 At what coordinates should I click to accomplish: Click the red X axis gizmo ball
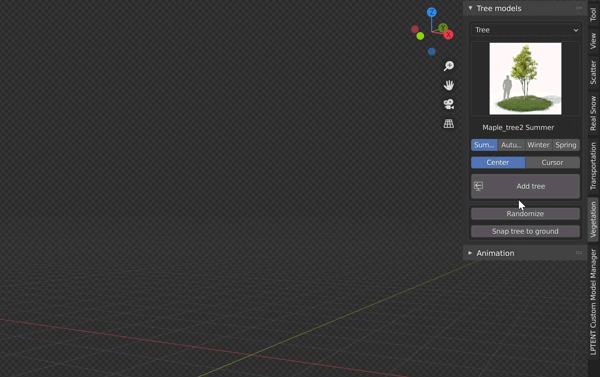pos(448,35)
